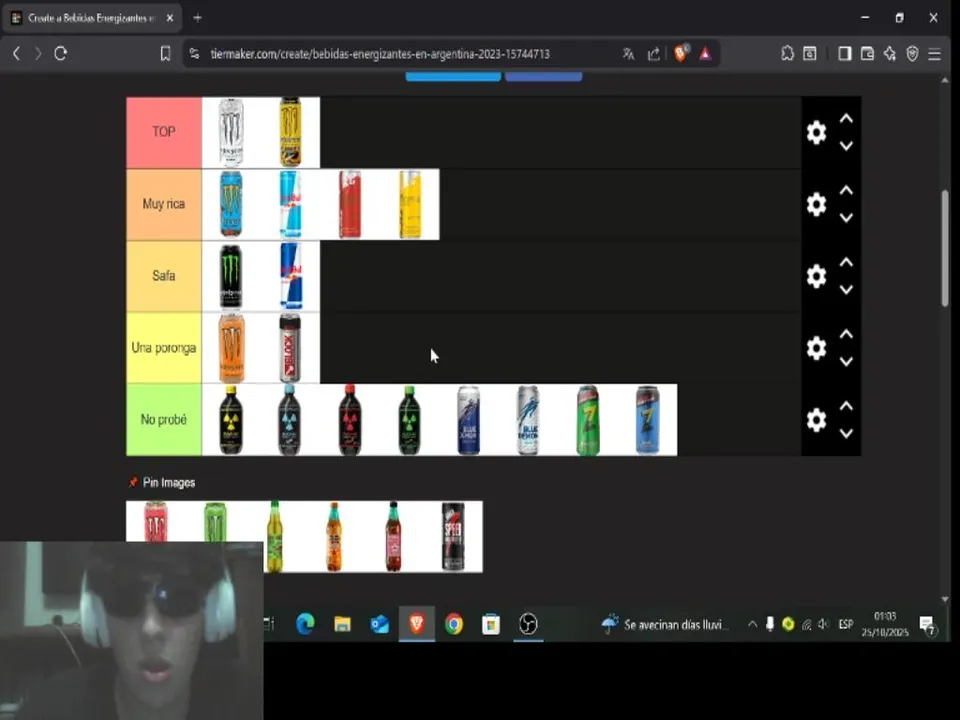Screen dimensions: 960x720
Task: Close the Create a Bebidas Energizantes tab
Action: coord(170,18)
